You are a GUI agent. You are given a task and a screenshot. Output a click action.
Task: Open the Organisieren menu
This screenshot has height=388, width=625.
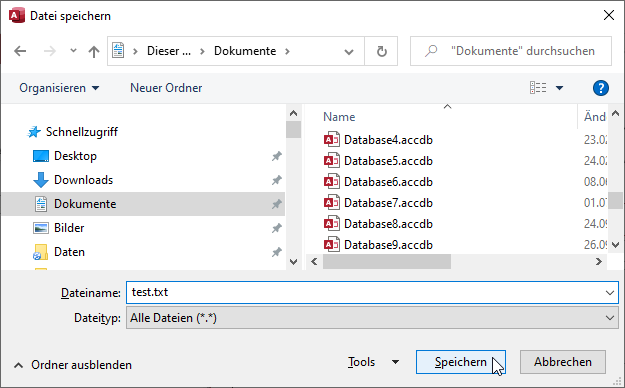coord(59,88)
